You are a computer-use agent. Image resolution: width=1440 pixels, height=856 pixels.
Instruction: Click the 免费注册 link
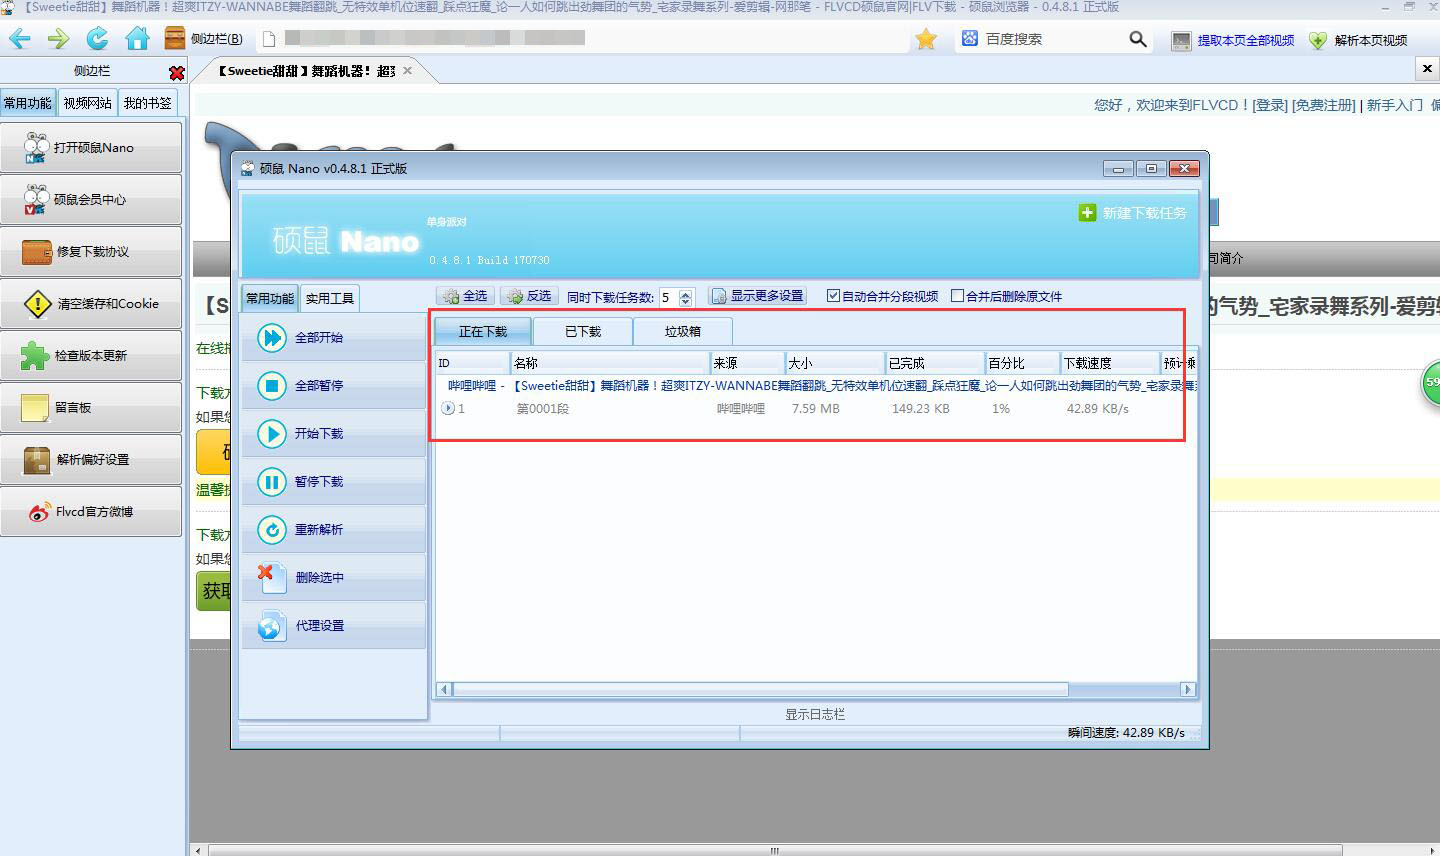tap(1324, 105)
